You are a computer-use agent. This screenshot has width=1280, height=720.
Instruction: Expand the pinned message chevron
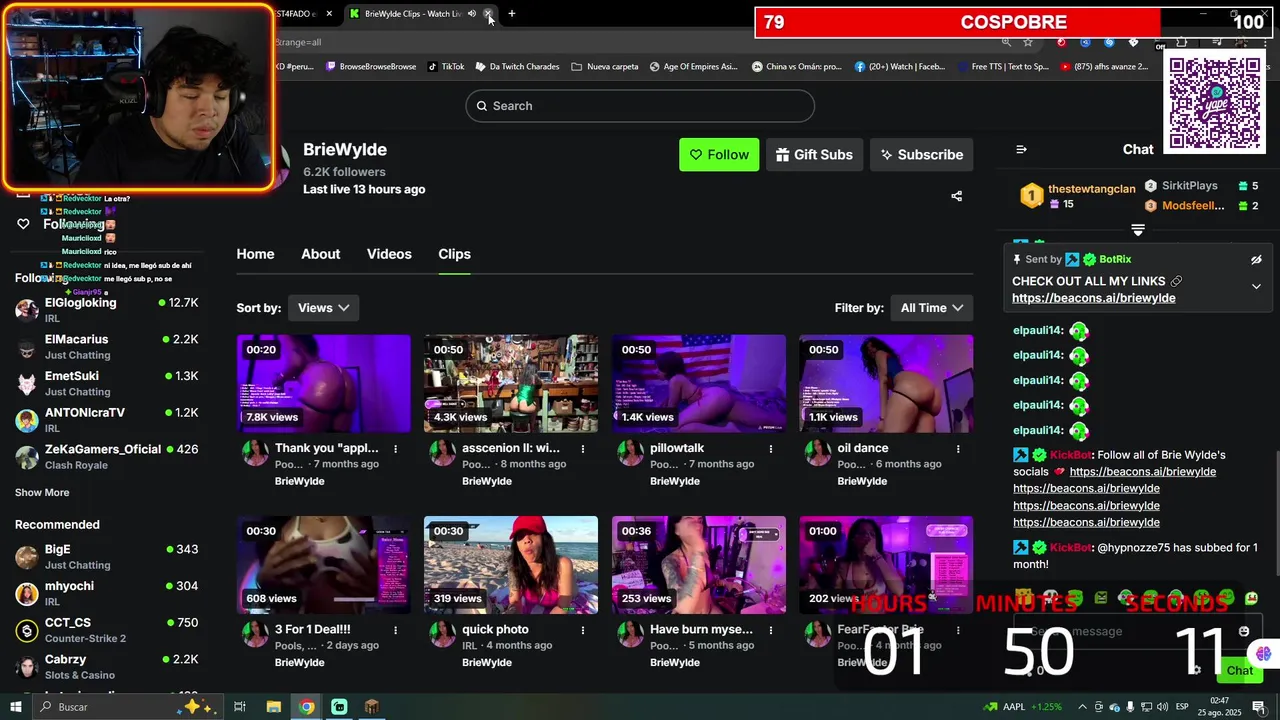(1256, 286)
